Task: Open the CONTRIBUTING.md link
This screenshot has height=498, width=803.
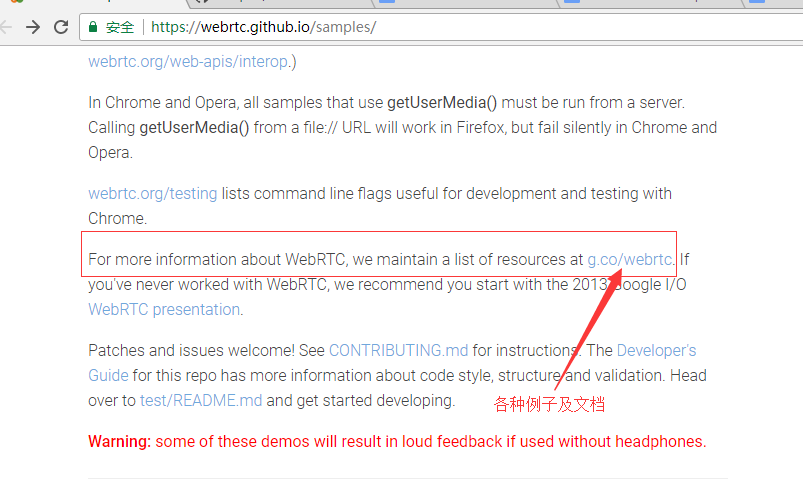Action: [398, 350]
